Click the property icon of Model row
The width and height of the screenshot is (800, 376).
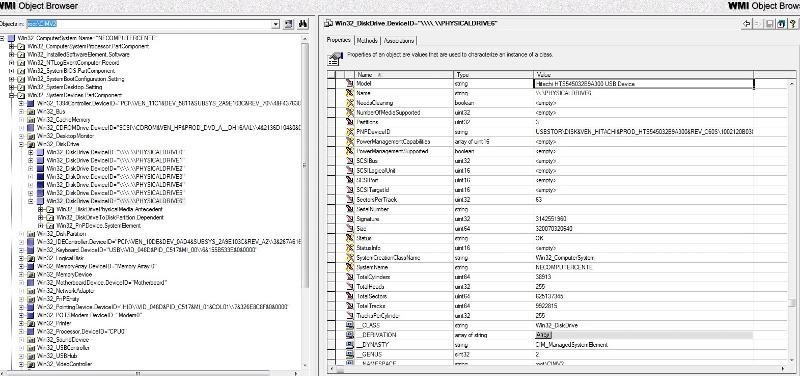(x=349, y=83)
